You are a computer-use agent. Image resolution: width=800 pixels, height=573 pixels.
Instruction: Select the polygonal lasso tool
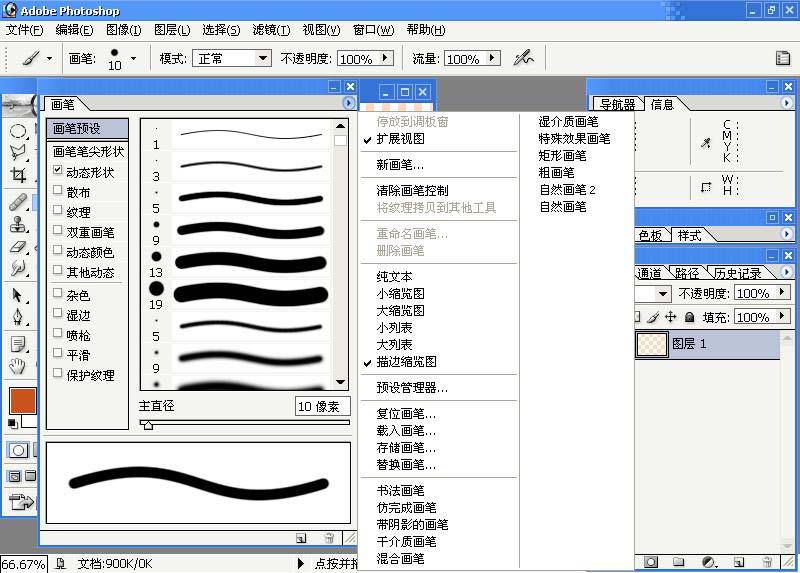(18, 152)
